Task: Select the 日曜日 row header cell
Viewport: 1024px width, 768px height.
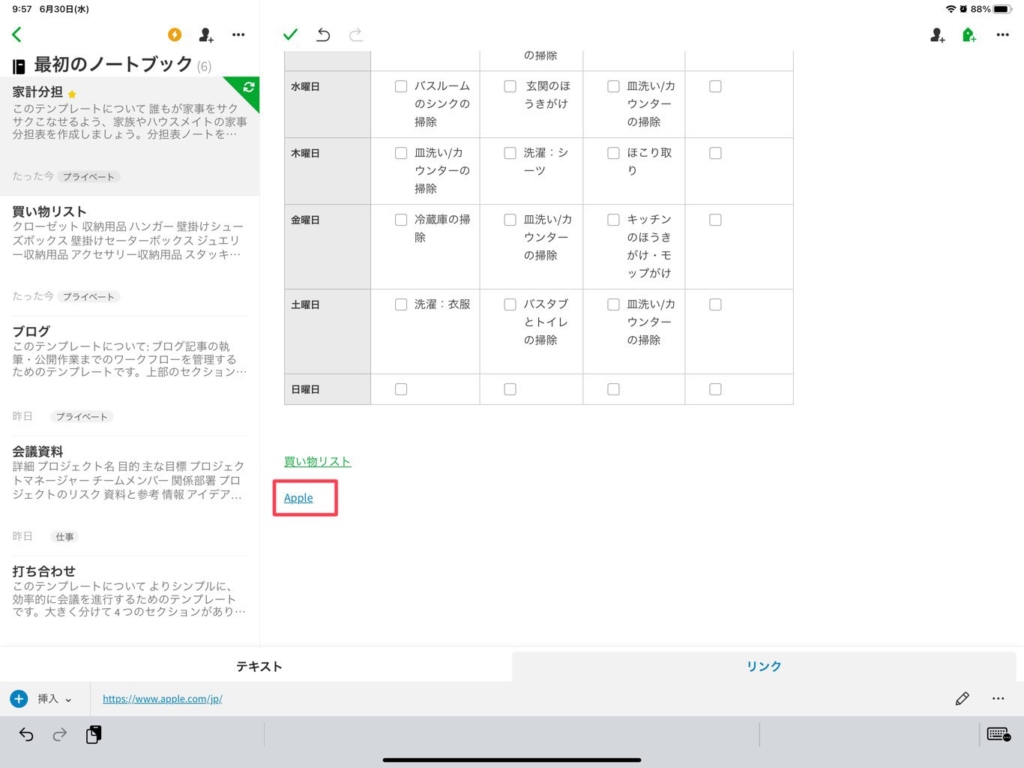Action: (x=327, y=389)
